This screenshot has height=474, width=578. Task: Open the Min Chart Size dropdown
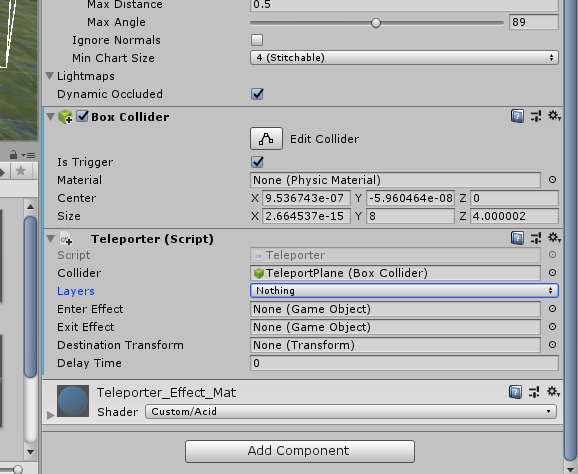tap(404, 58)
